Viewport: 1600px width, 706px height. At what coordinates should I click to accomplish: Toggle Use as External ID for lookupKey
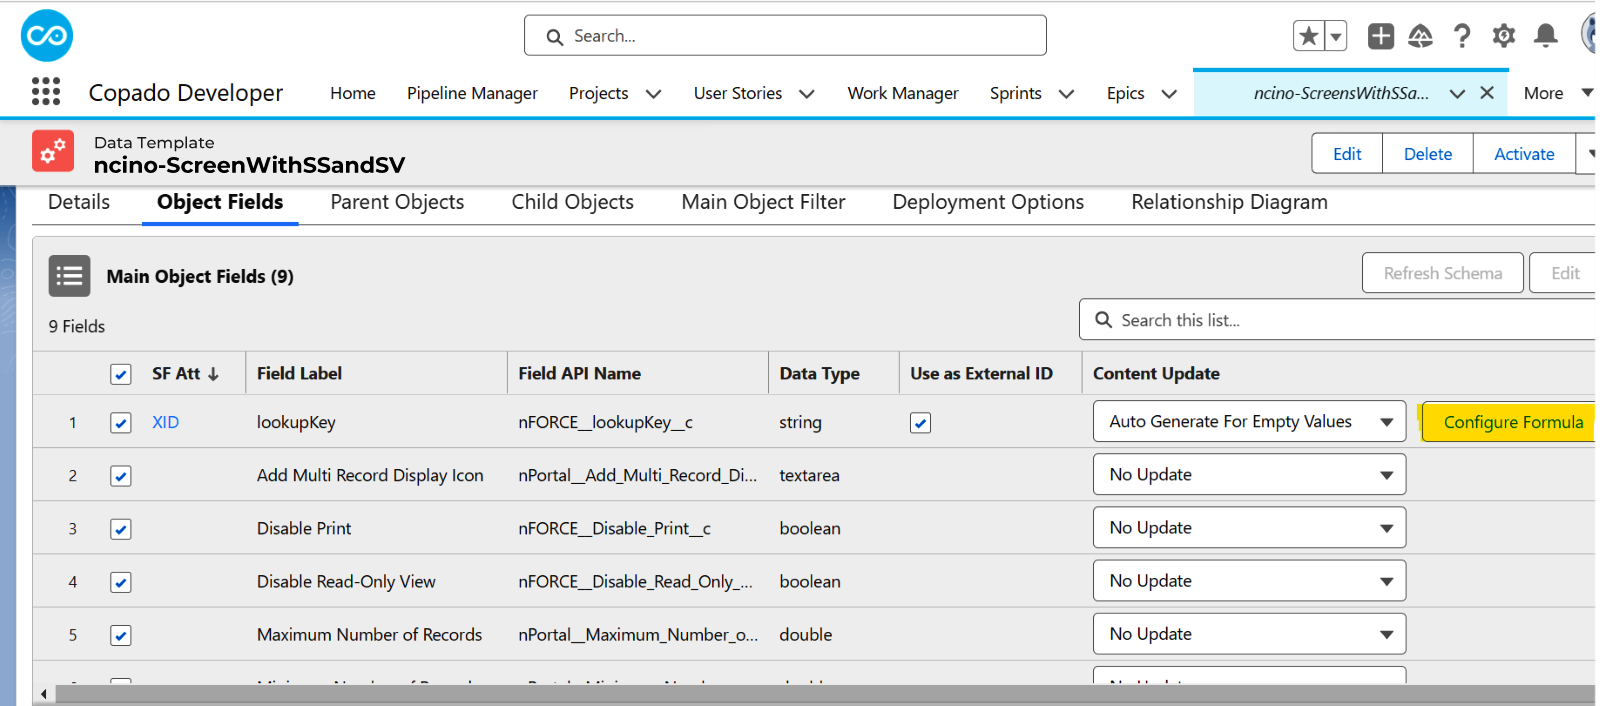coord(921,423)
